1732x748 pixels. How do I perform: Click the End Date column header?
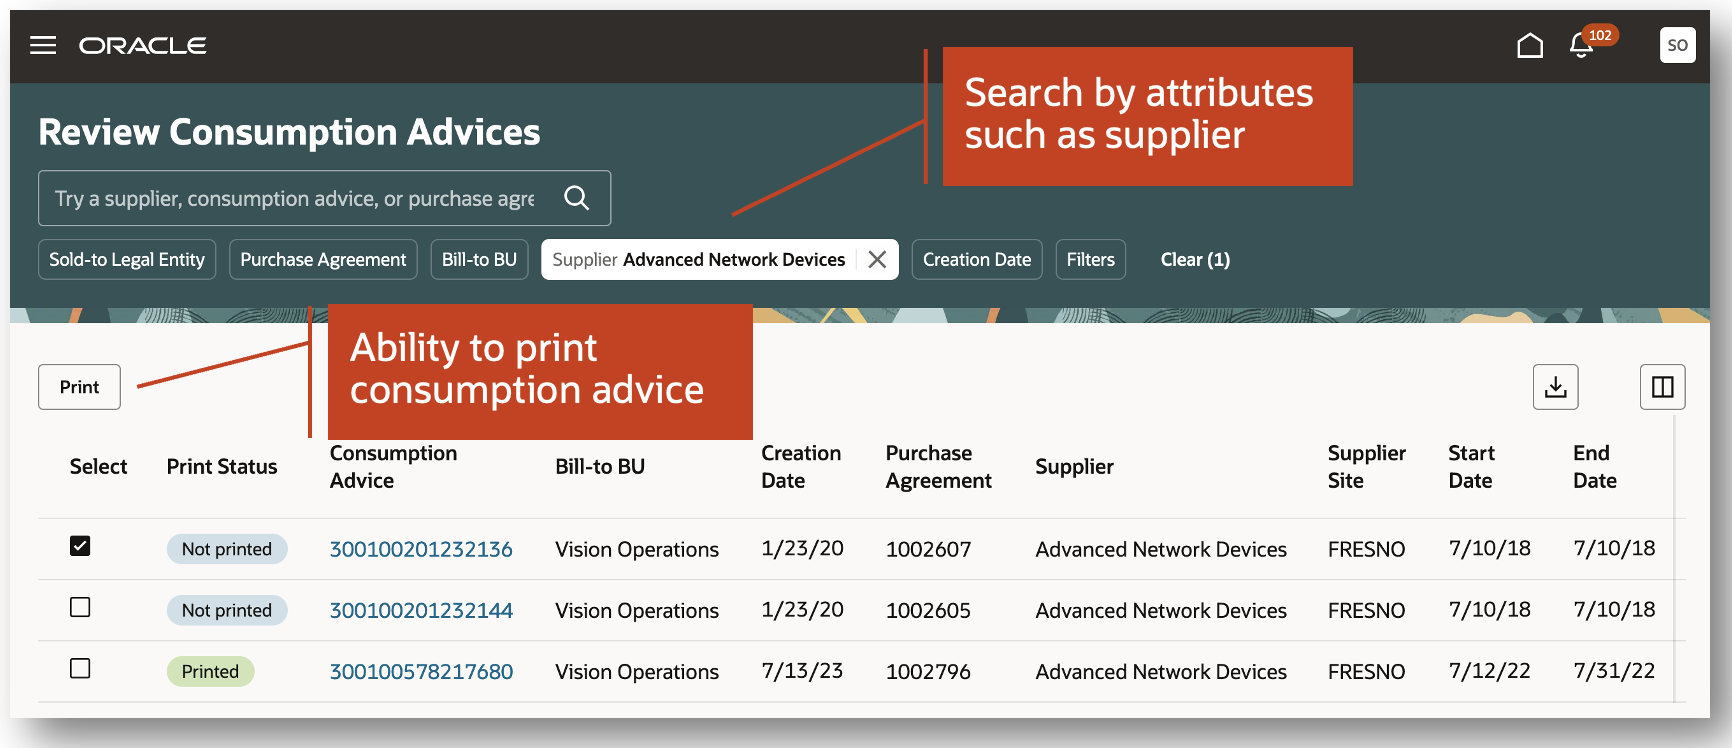coord(1594,466)
